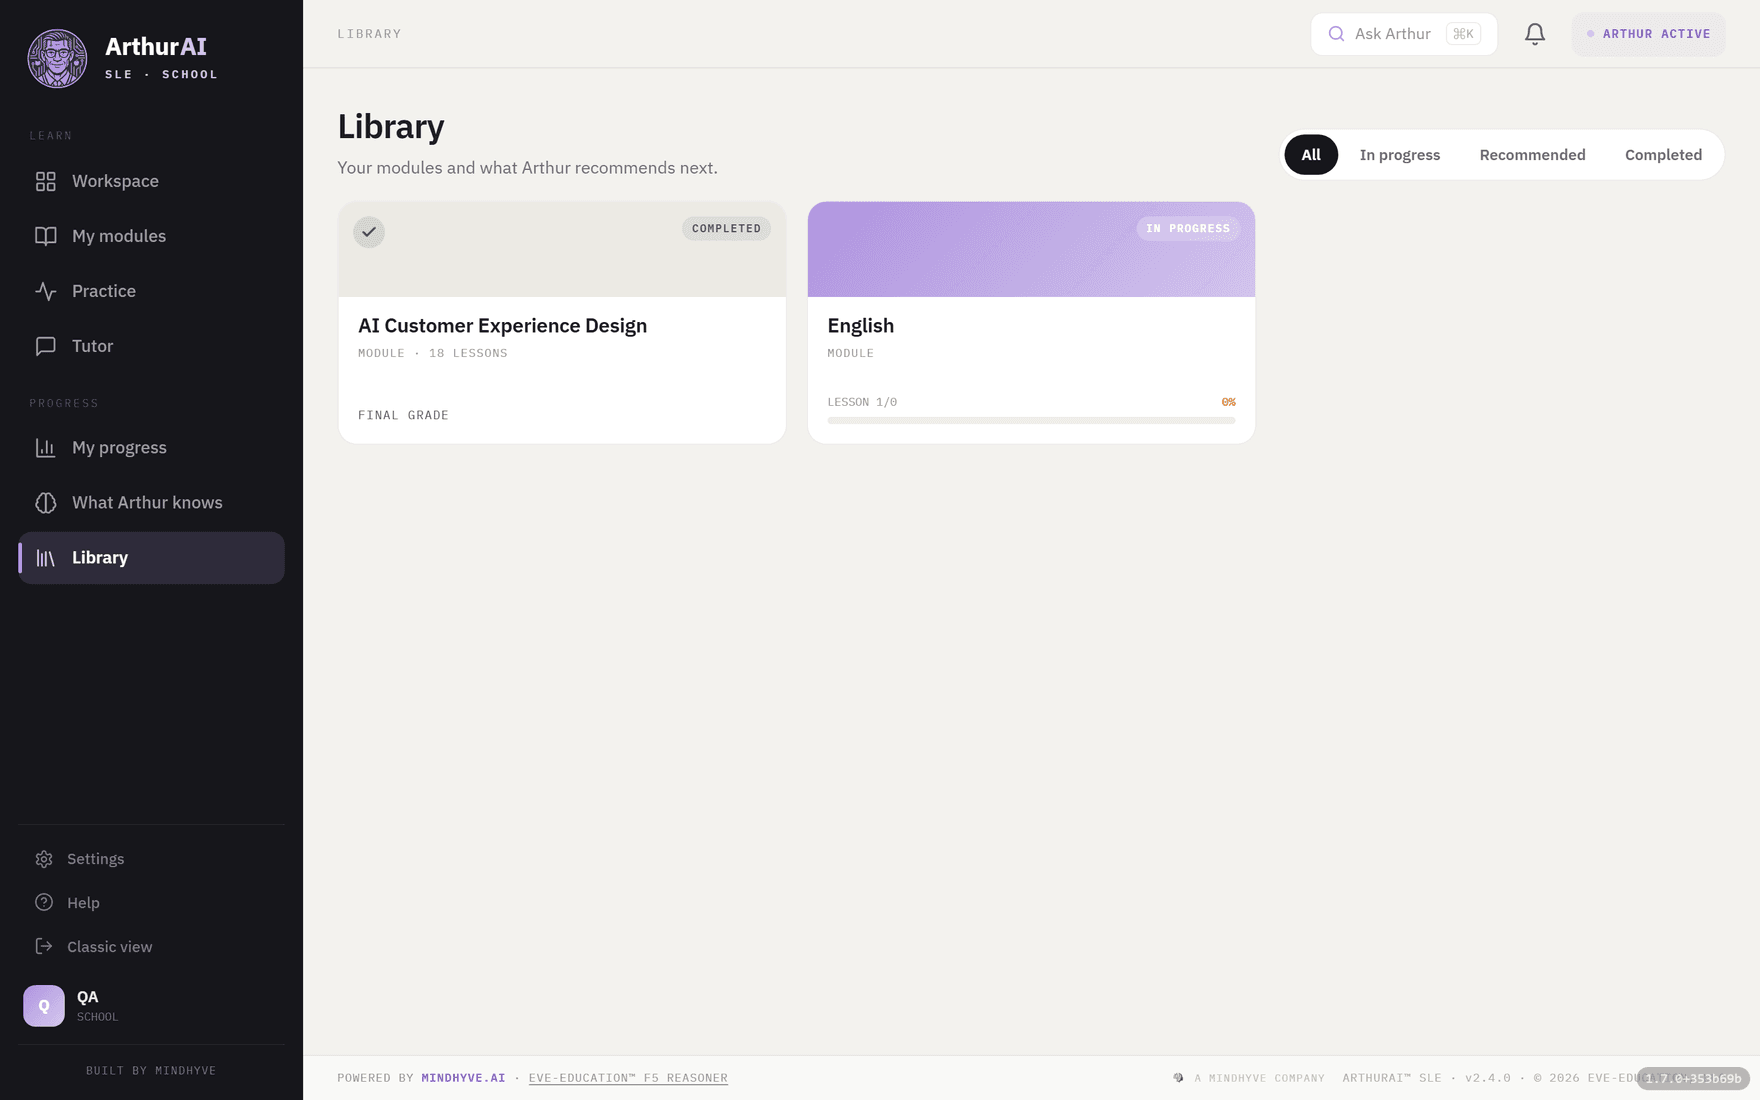Open the MINDHYVE.AI footer link
The width and height of the screenshot is (1760, 1100).
(x=463, y=1078)
